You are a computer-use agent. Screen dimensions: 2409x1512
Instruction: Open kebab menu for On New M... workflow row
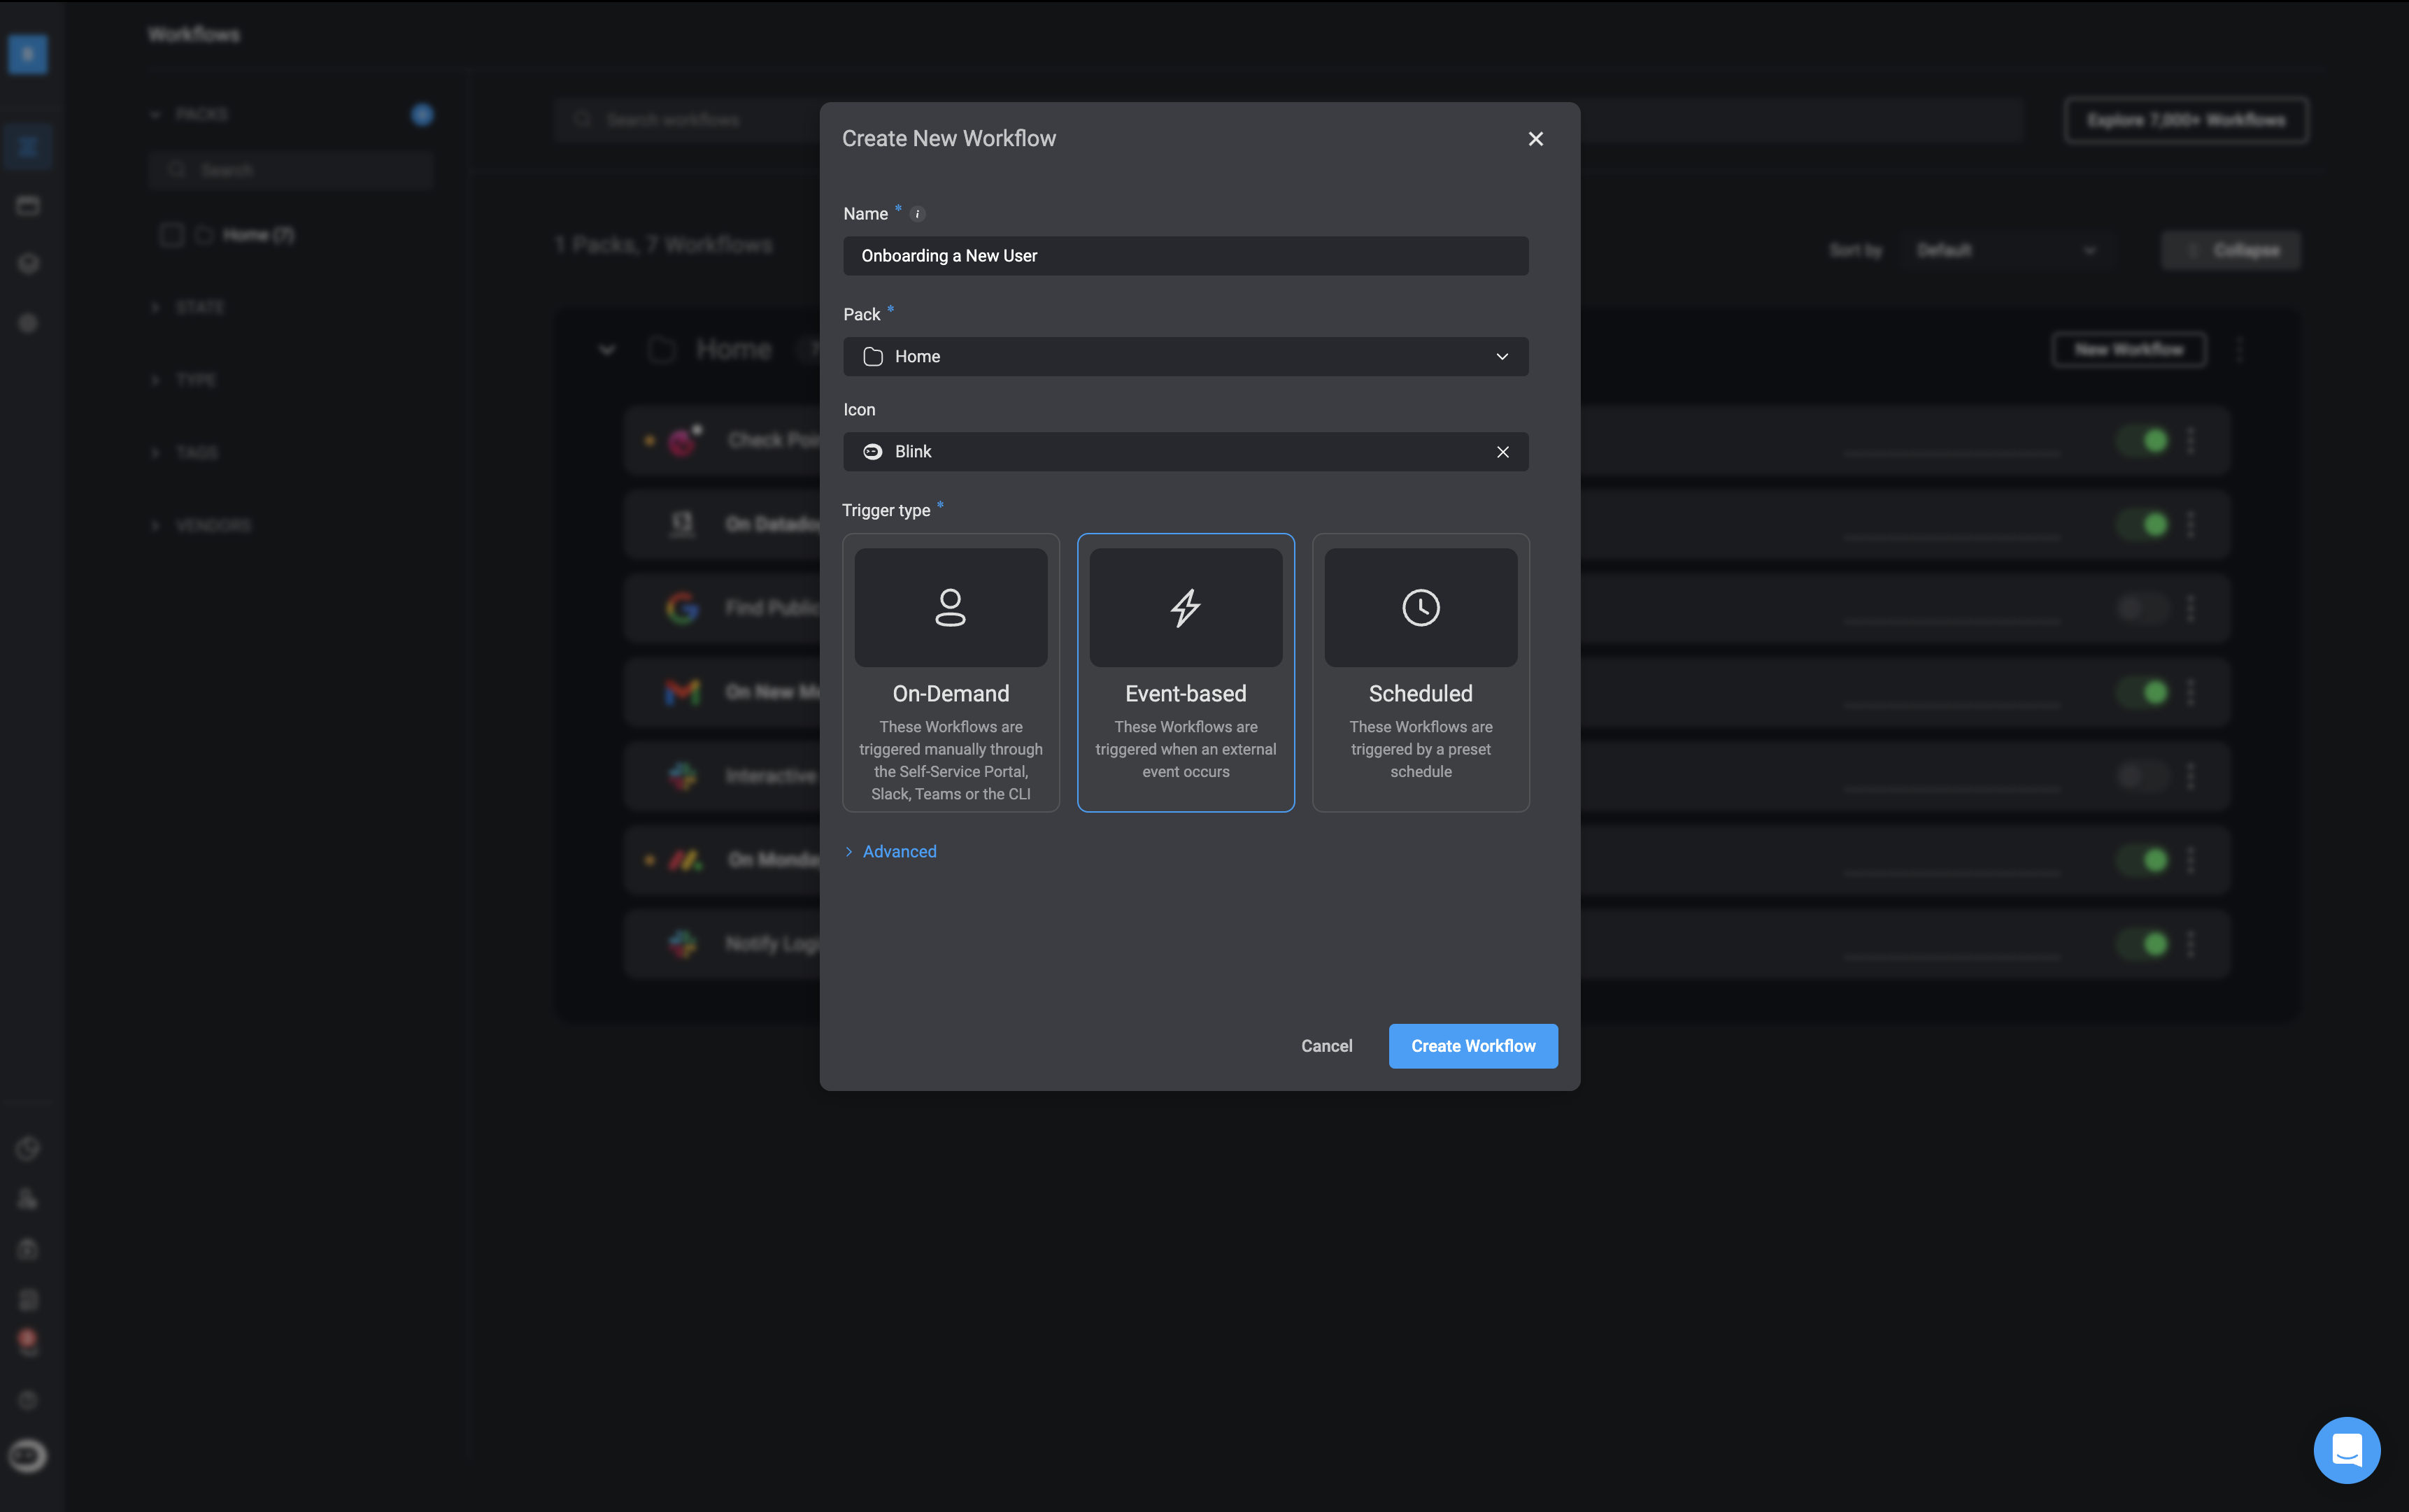[2190, 692]
